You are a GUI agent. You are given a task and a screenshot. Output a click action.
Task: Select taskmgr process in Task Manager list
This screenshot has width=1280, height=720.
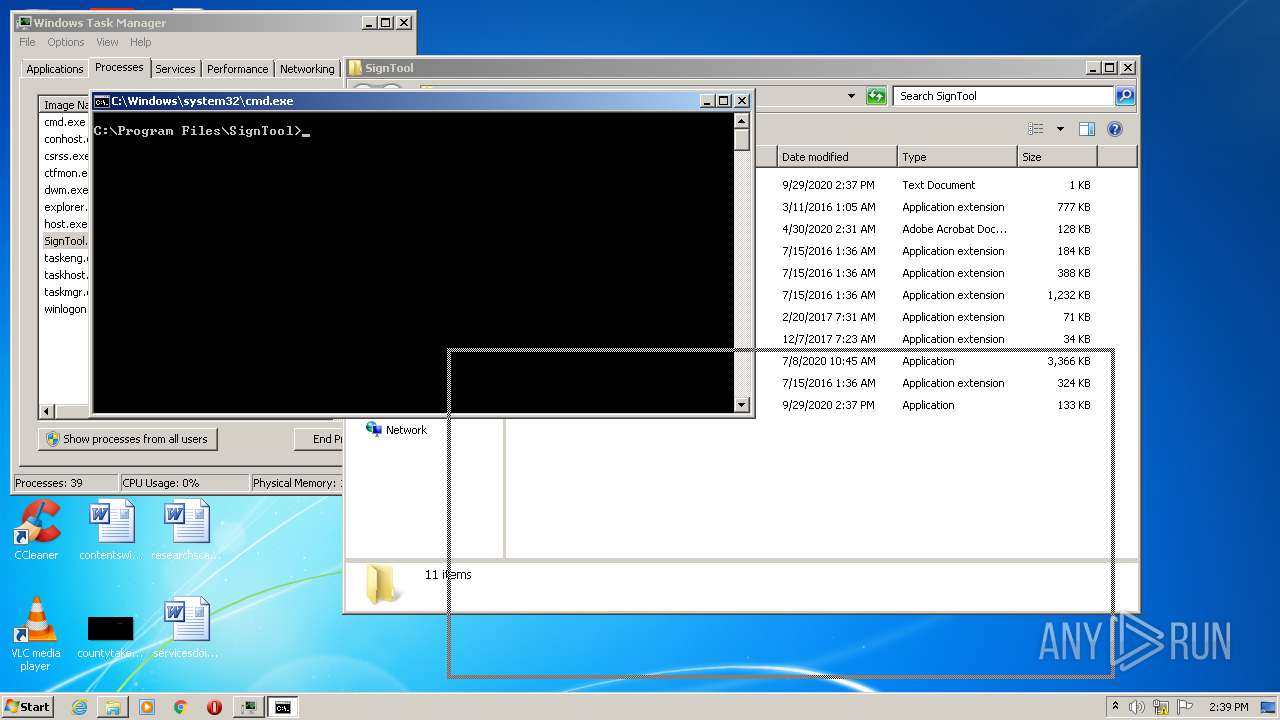(x=65, y=292)
